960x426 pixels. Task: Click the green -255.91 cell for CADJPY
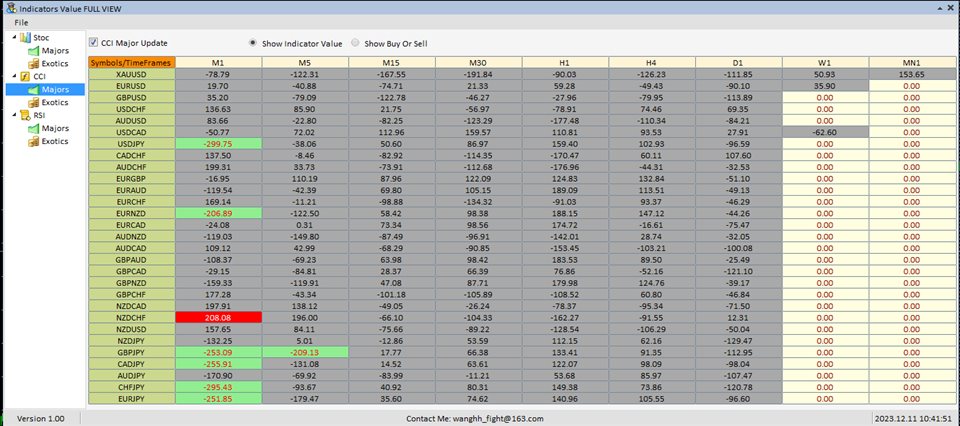(219, 364)
